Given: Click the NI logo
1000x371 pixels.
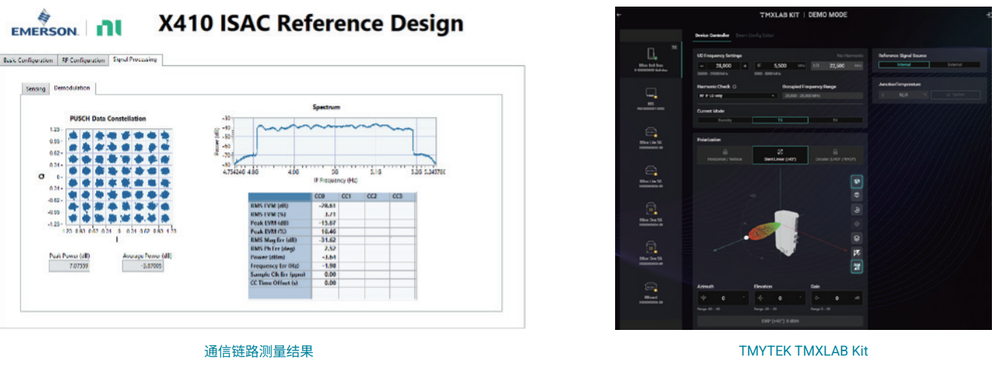Looking at the screenshot, I should click(109, 28).
